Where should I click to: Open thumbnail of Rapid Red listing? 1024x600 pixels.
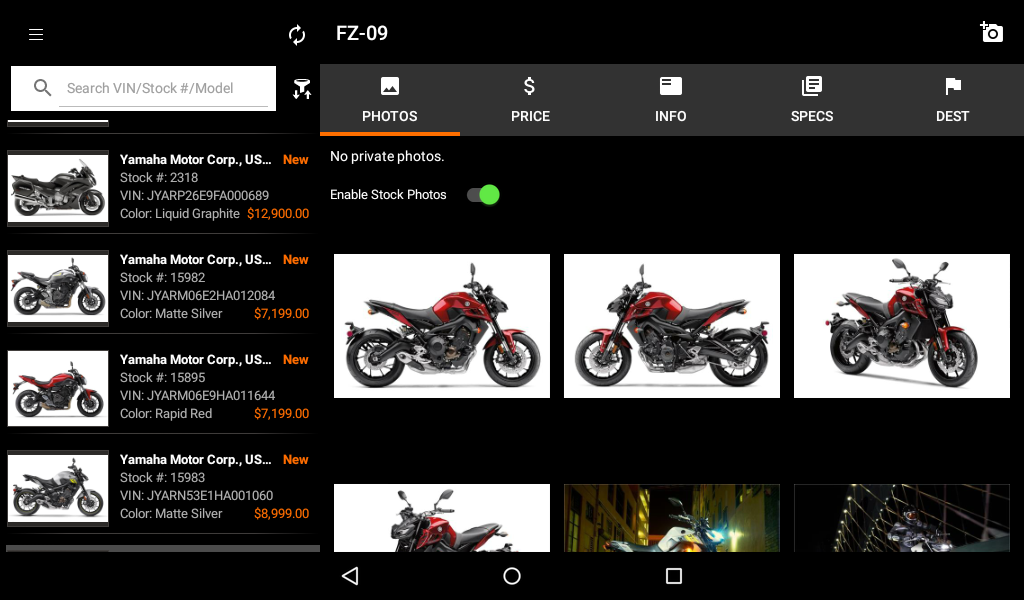point(58,388)
